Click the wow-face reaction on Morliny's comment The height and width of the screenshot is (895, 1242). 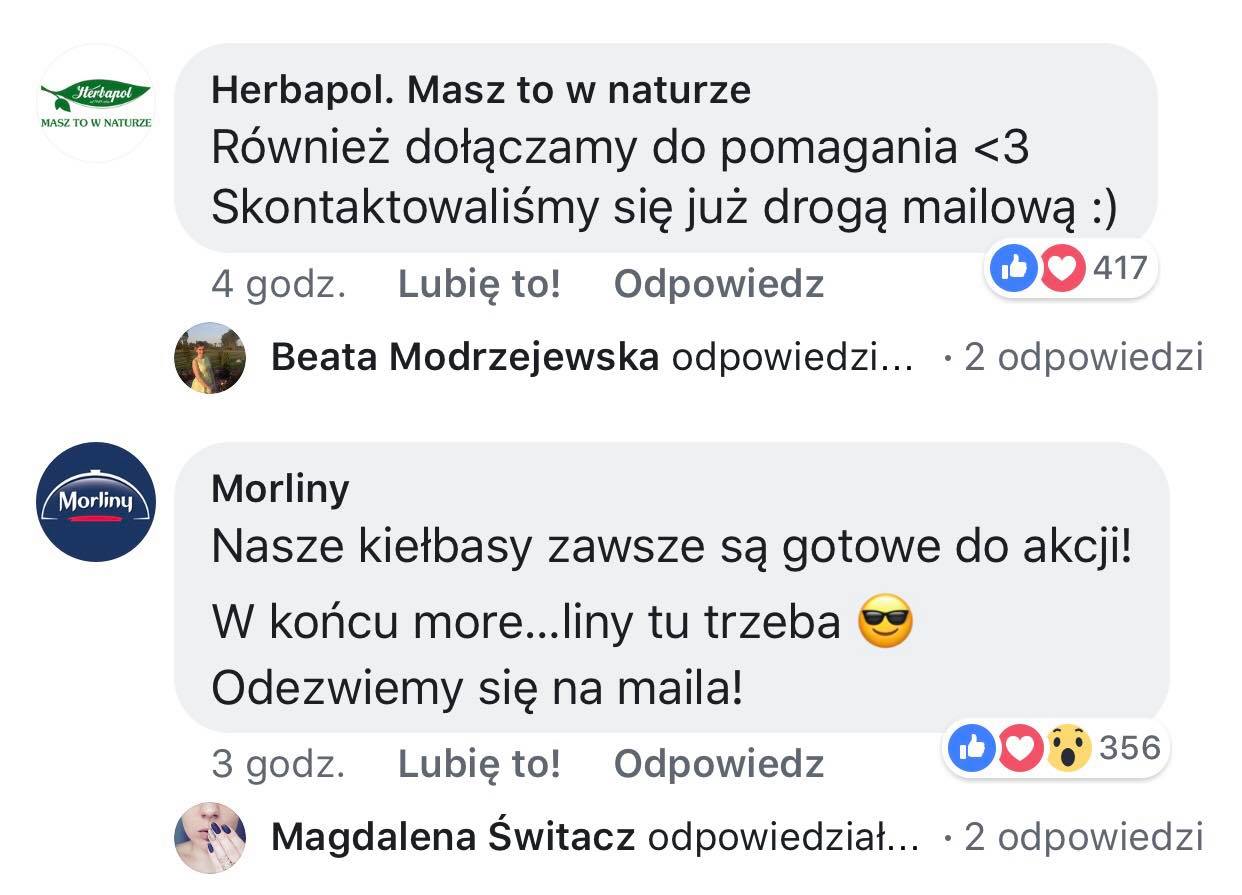(x=1068, y=748)
